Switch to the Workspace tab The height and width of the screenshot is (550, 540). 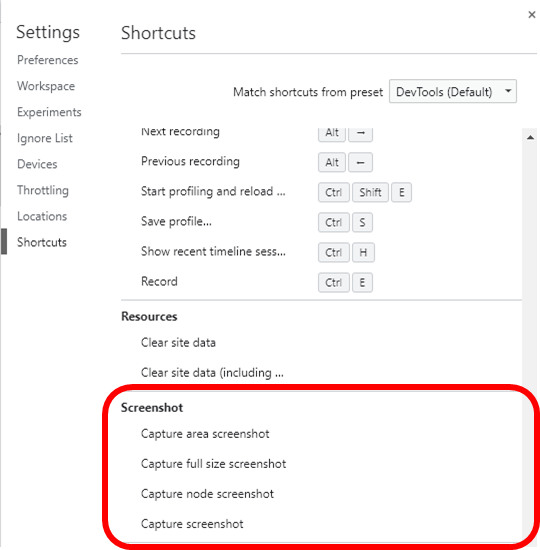click(x=46, y=86)
